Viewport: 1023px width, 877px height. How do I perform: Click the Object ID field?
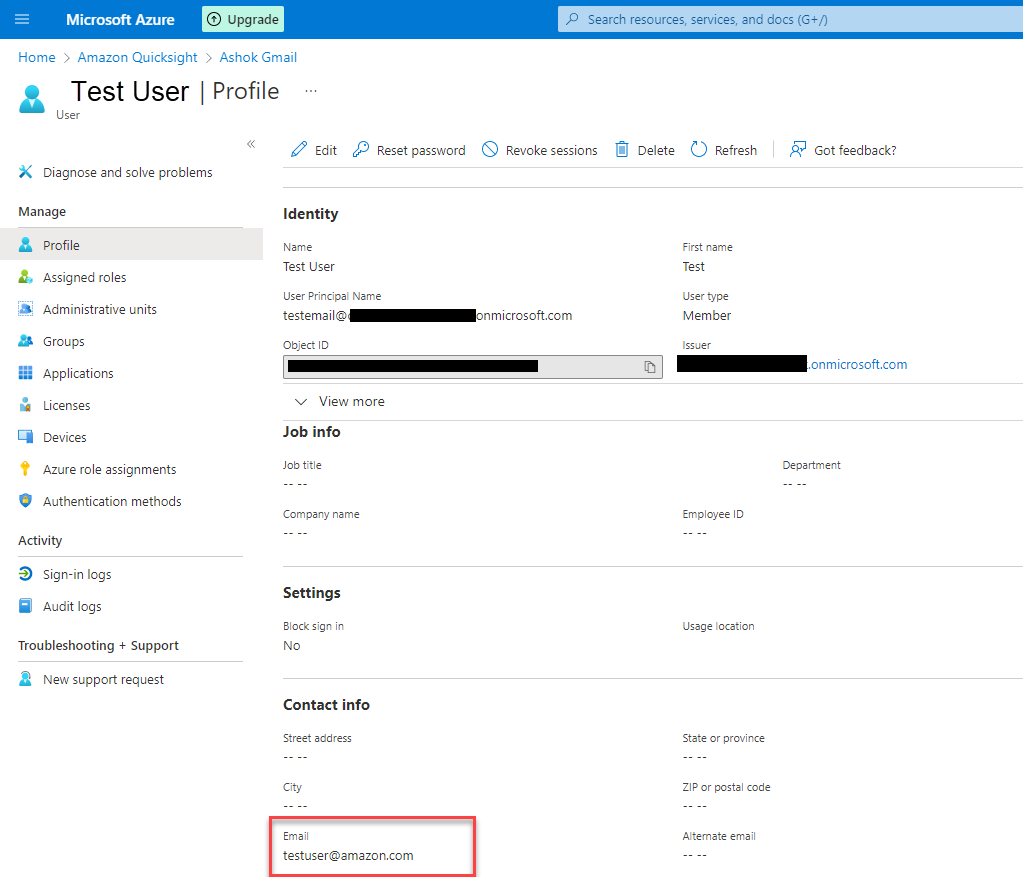click(472, 367)
